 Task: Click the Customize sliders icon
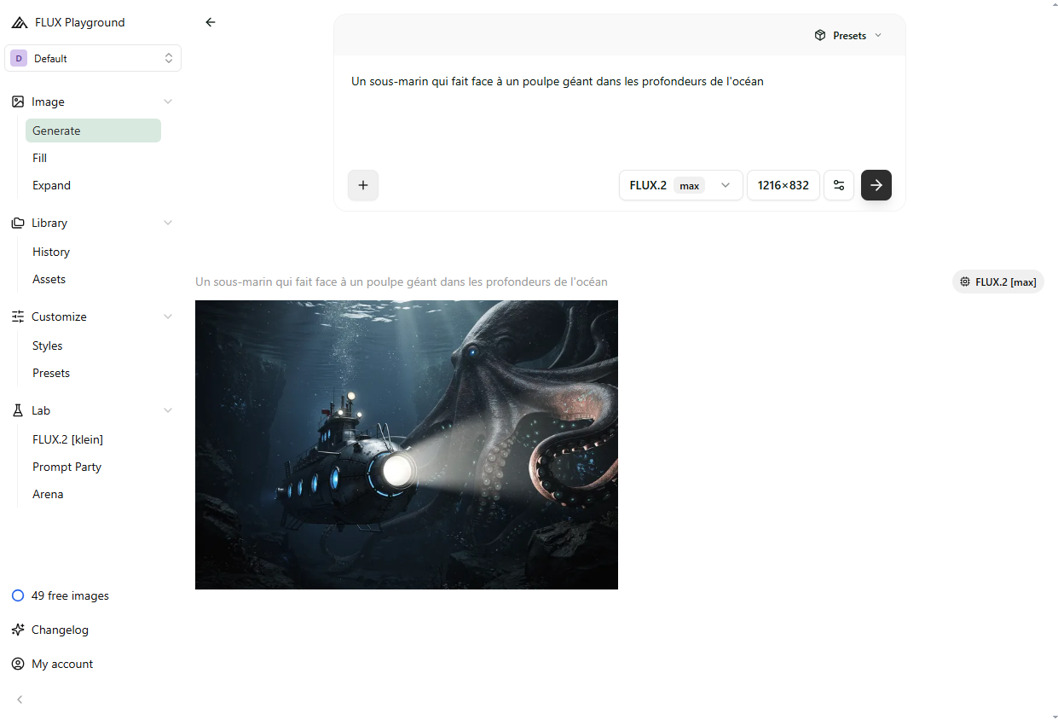point(18,316)
